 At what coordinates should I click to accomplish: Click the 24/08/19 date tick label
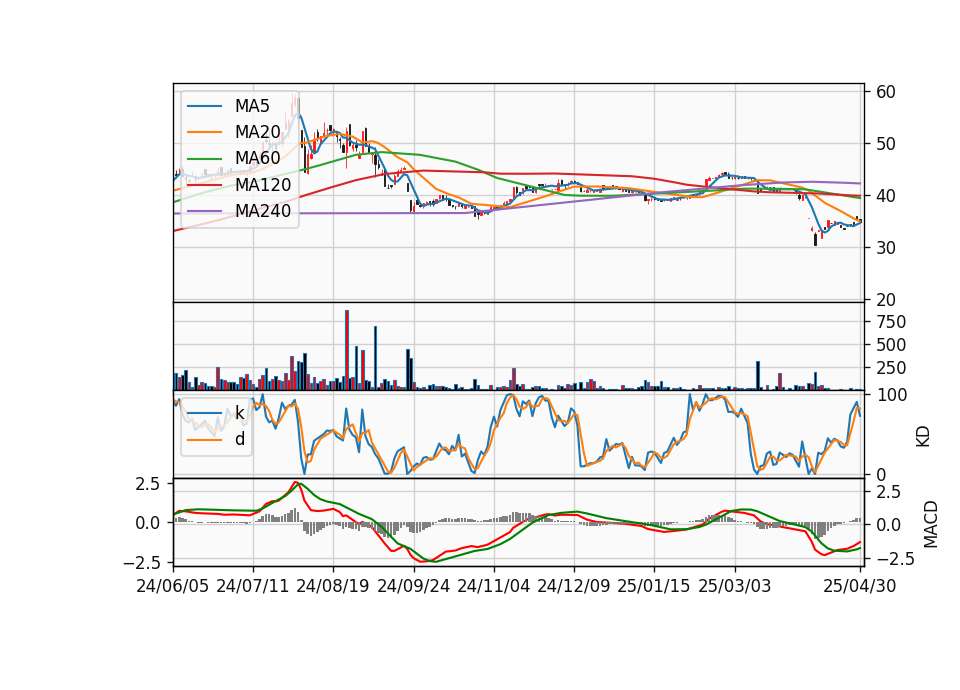click(x=333, y=586)
